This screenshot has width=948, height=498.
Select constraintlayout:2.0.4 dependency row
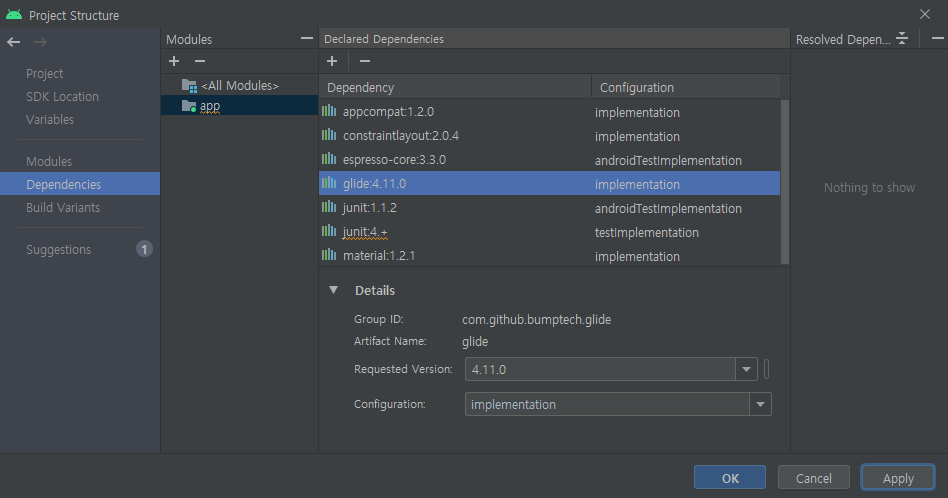coord(549,135)
